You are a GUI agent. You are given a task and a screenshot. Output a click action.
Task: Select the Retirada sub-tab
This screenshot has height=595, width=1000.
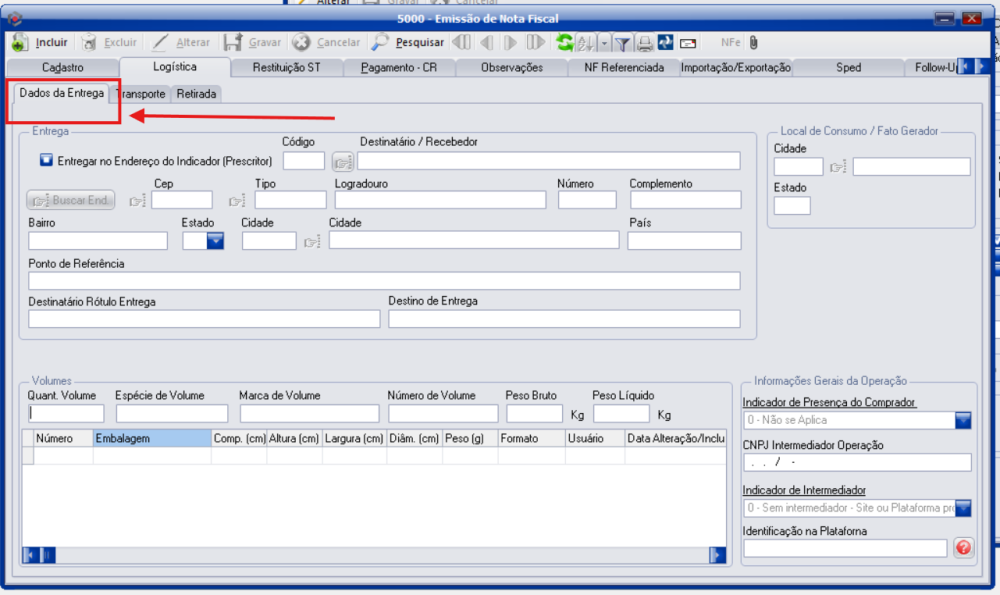click(197, 94)
